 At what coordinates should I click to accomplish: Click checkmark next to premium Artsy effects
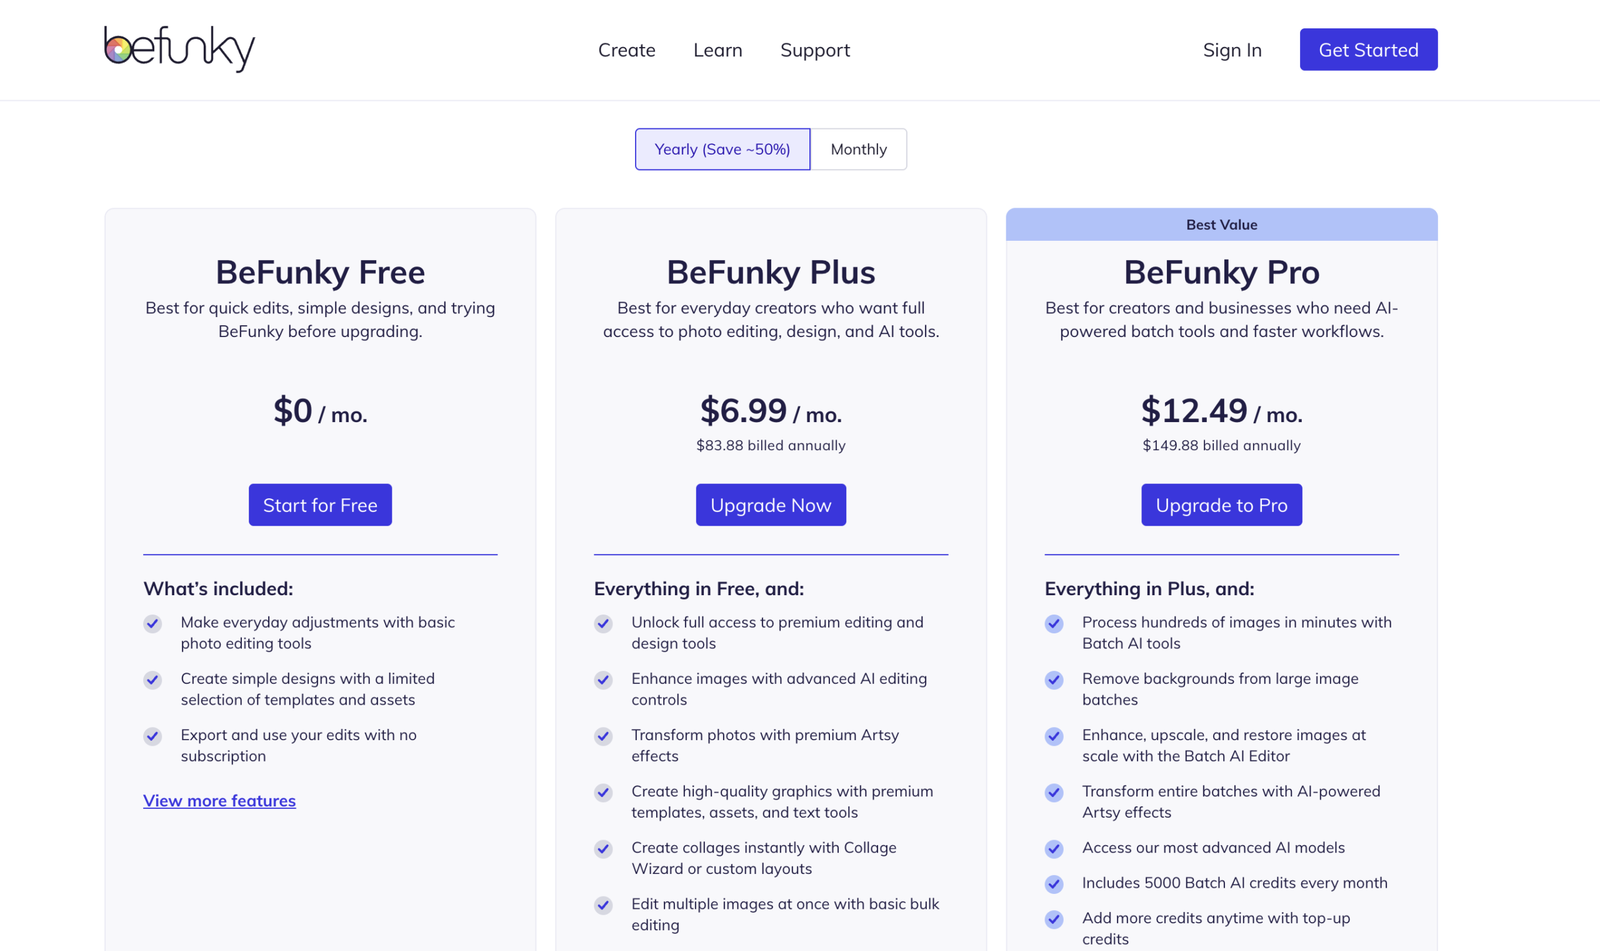tap(603, 737)
